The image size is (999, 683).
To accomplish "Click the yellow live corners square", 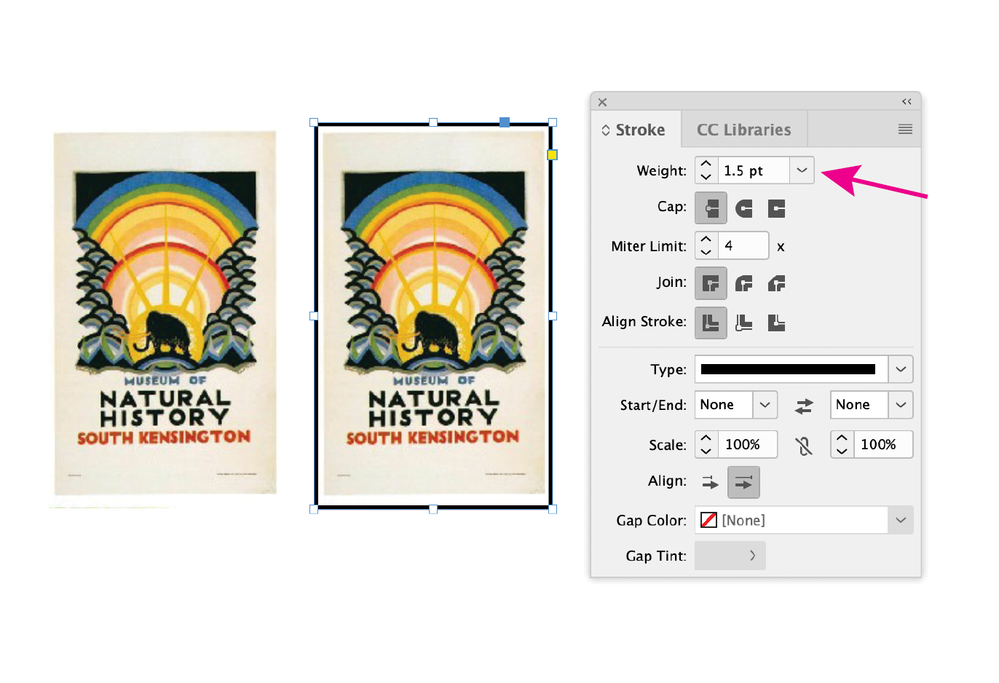I will pos(552,155).
